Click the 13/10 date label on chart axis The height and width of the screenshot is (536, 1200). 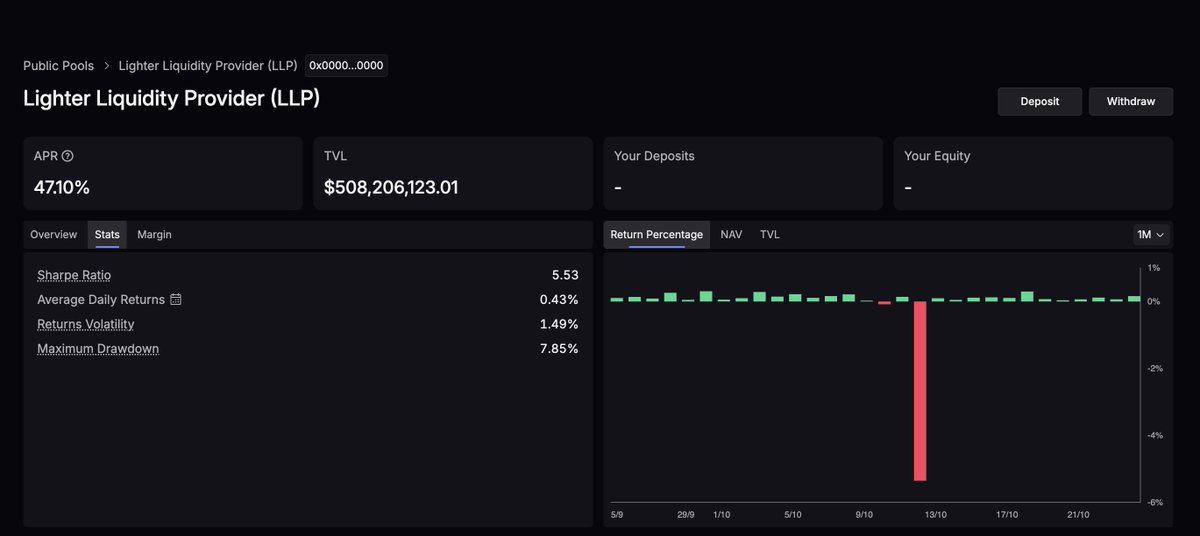[x=936, y=515]
